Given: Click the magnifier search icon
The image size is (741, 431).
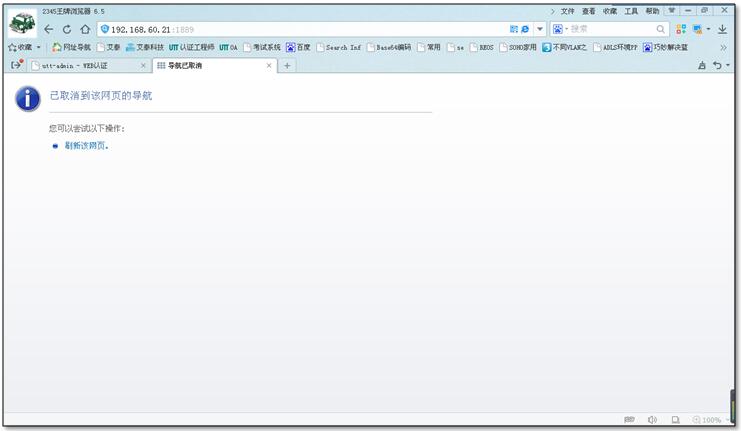Looking at the screenshot, I should pyautogui.click(x=661, y=29).
